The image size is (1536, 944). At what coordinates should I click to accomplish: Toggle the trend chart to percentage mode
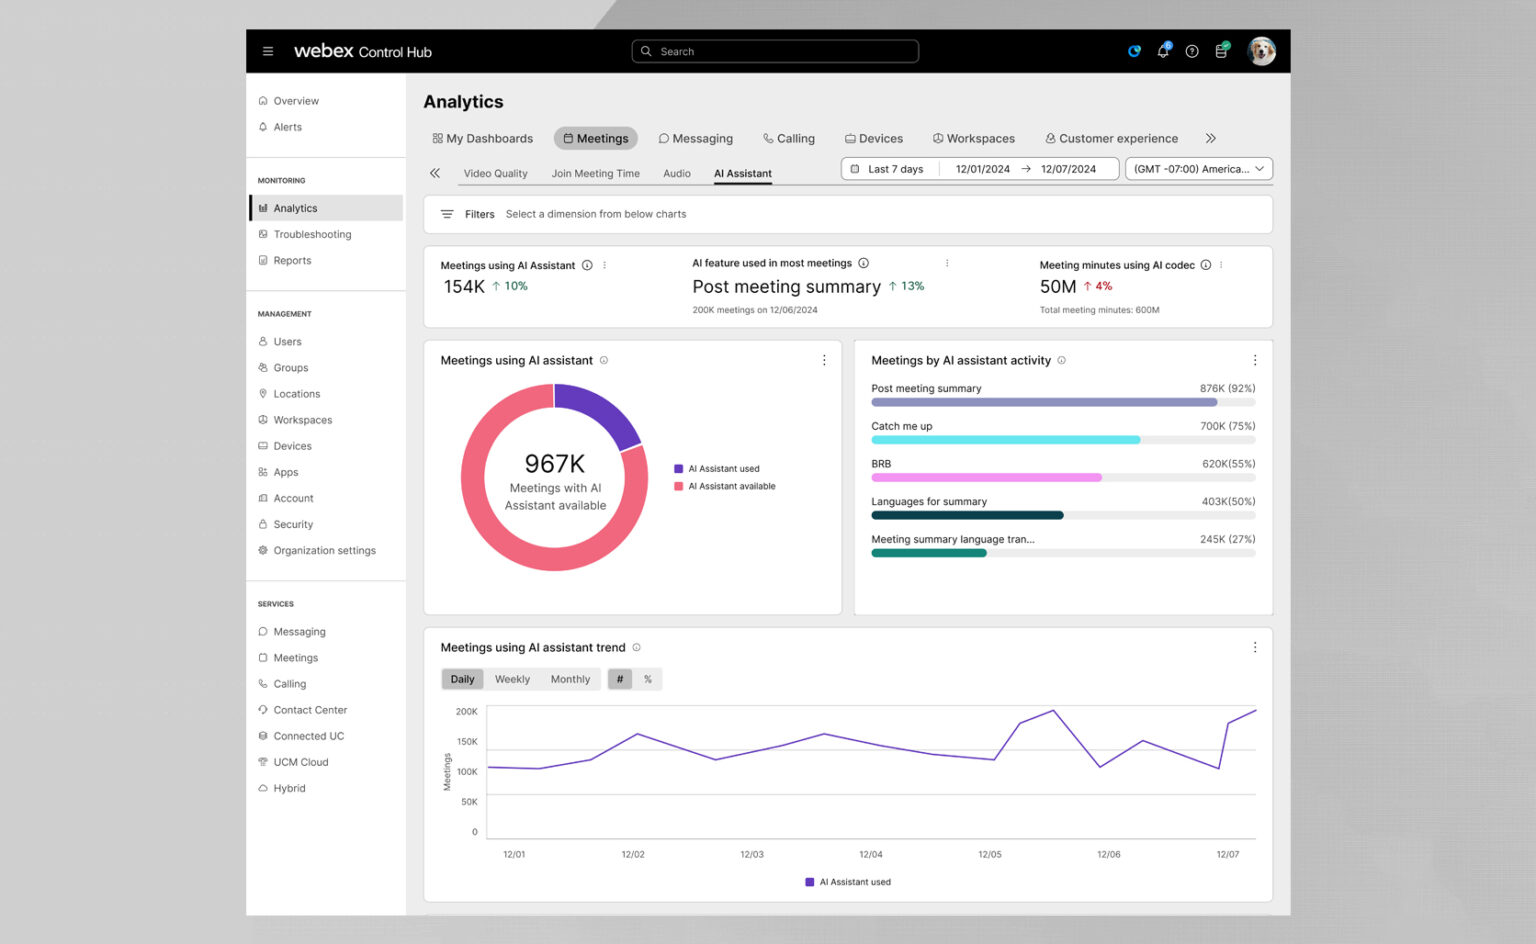point(648,679)
